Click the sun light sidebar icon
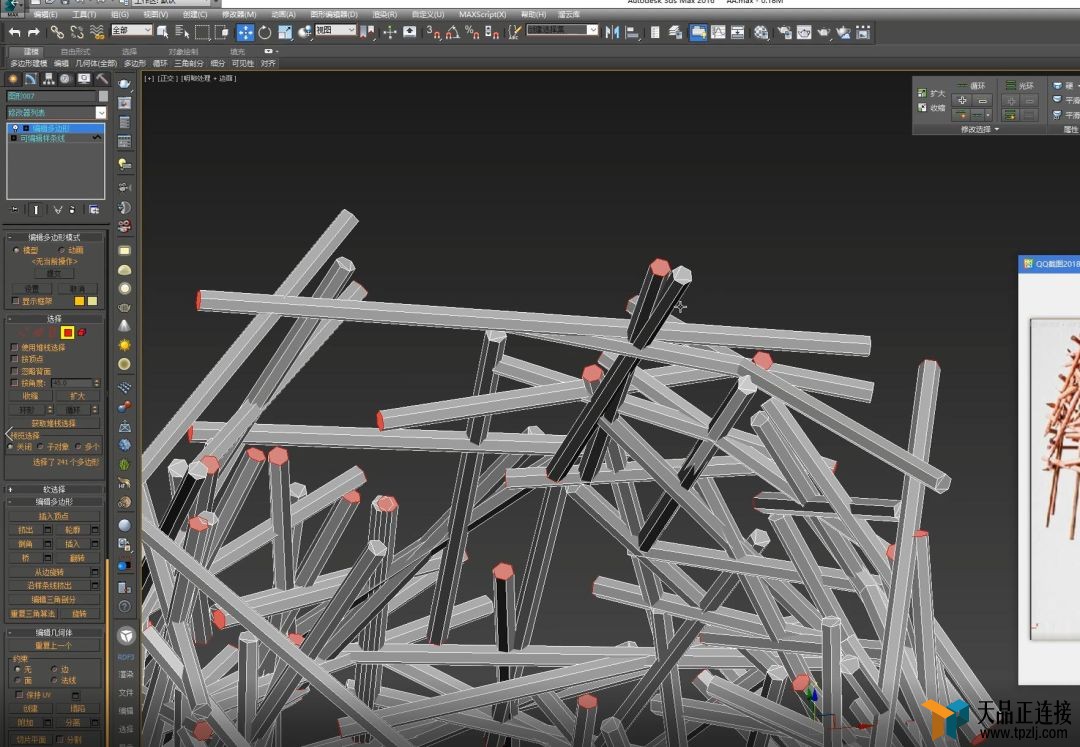Image resolution: width=1080 pixels, height=747 pixels. pos(125,345)
